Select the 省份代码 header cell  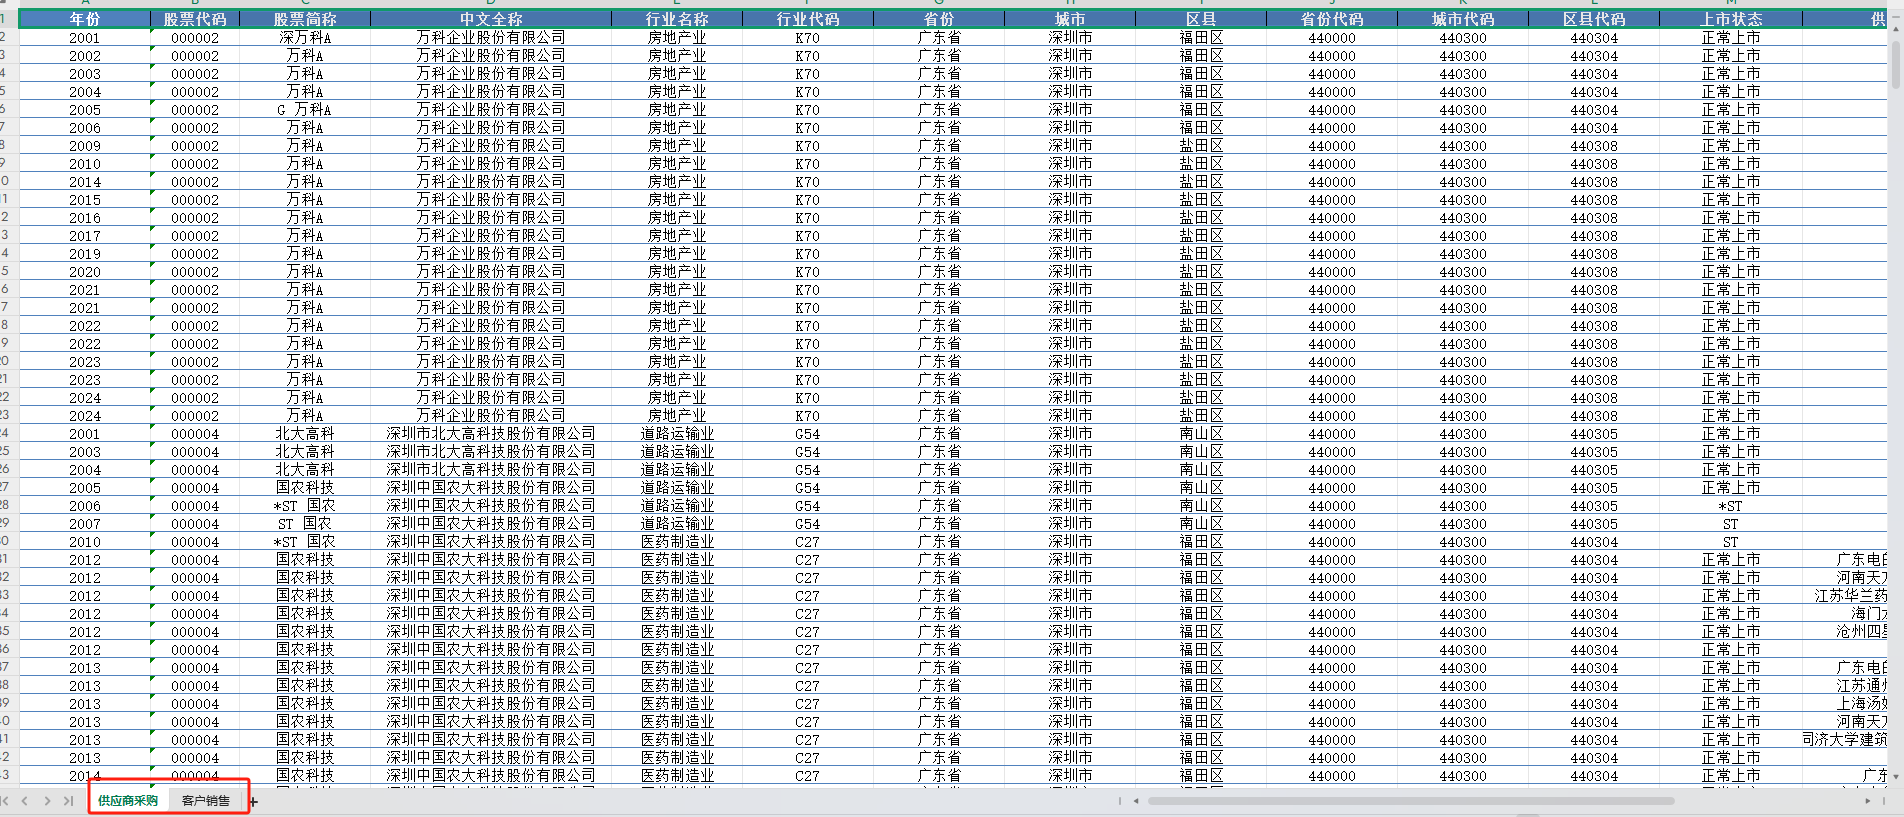pyautogui.click(x=1332, y=19)
